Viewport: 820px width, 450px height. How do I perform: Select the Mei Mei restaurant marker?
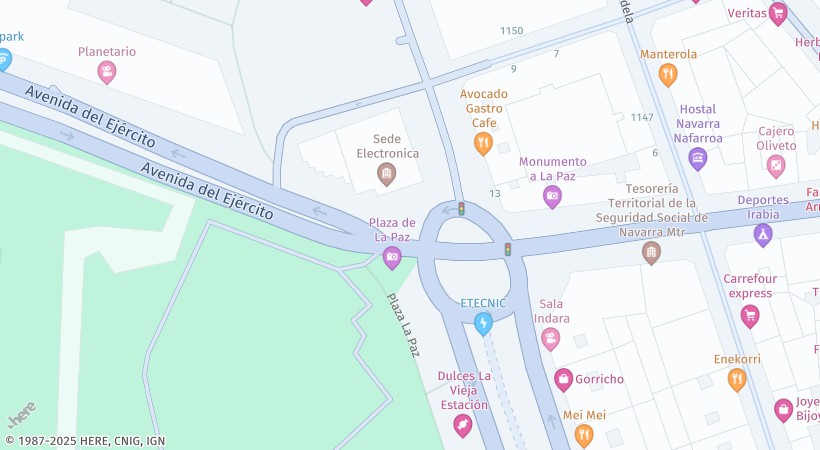[x=584, y=435]
